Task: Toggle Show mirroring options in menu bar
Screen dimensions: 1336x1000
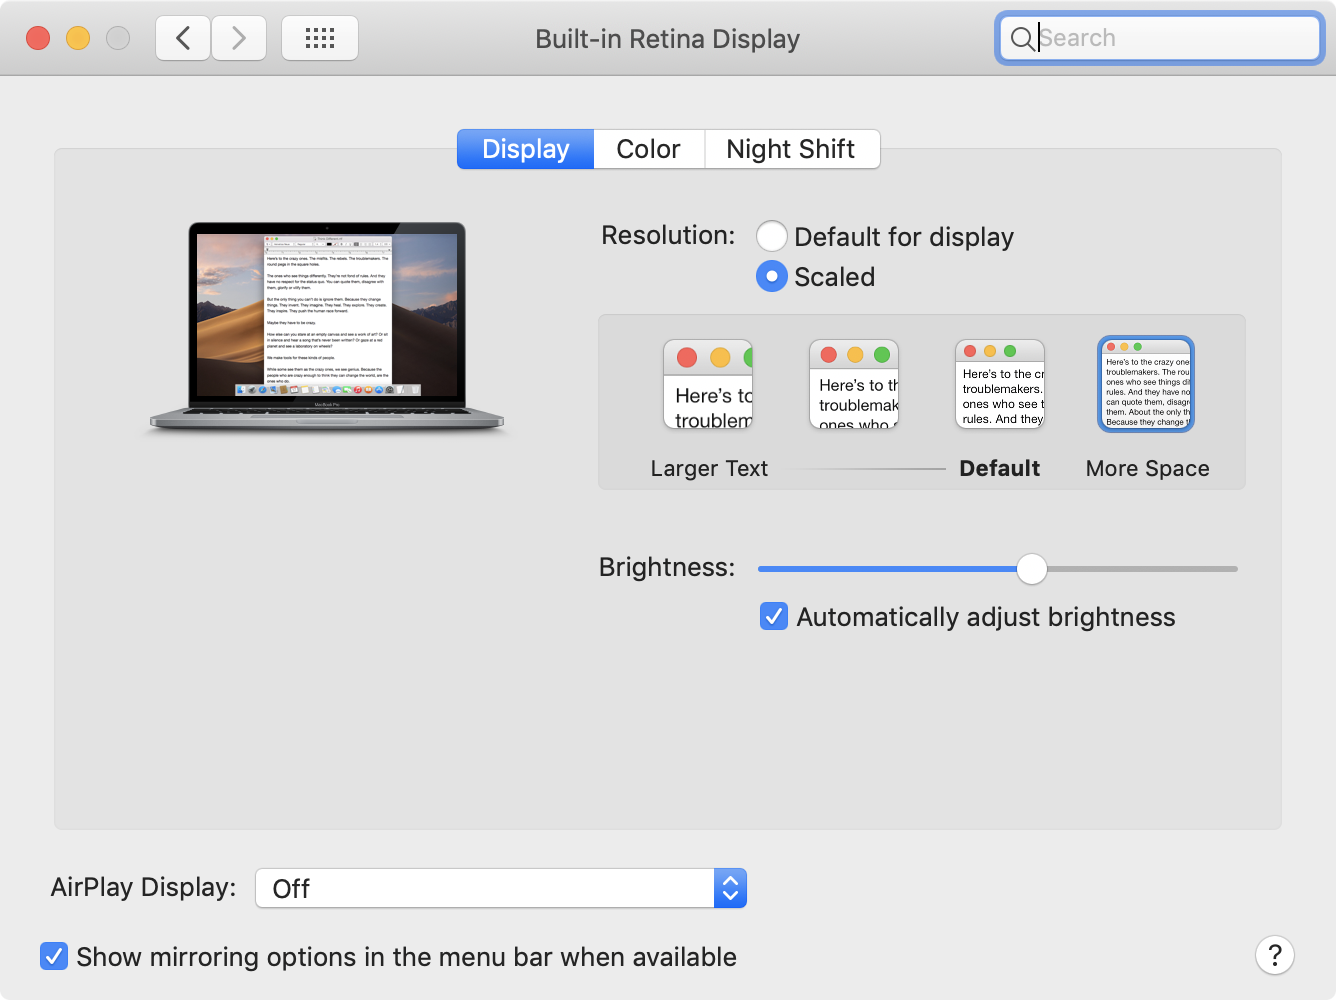Action: [54, 956]
